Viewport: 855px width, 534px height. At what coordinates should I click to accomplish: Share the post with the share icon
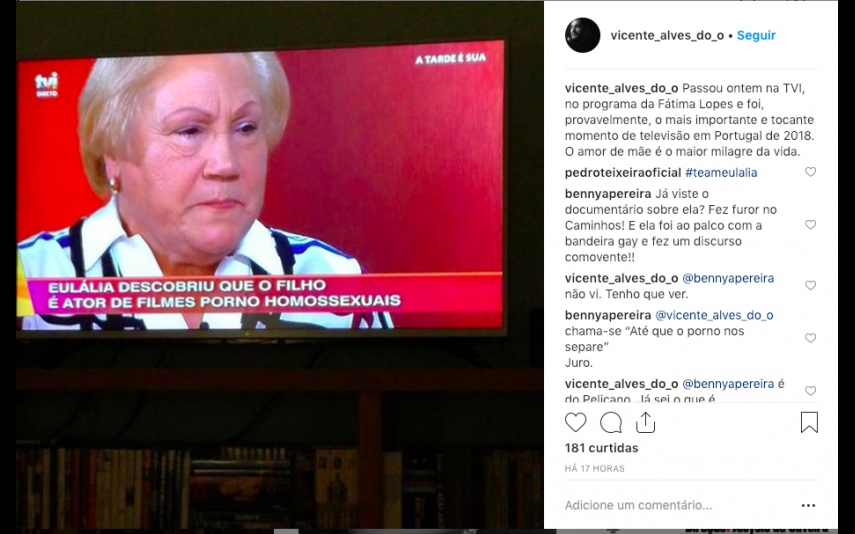(646, 422)
